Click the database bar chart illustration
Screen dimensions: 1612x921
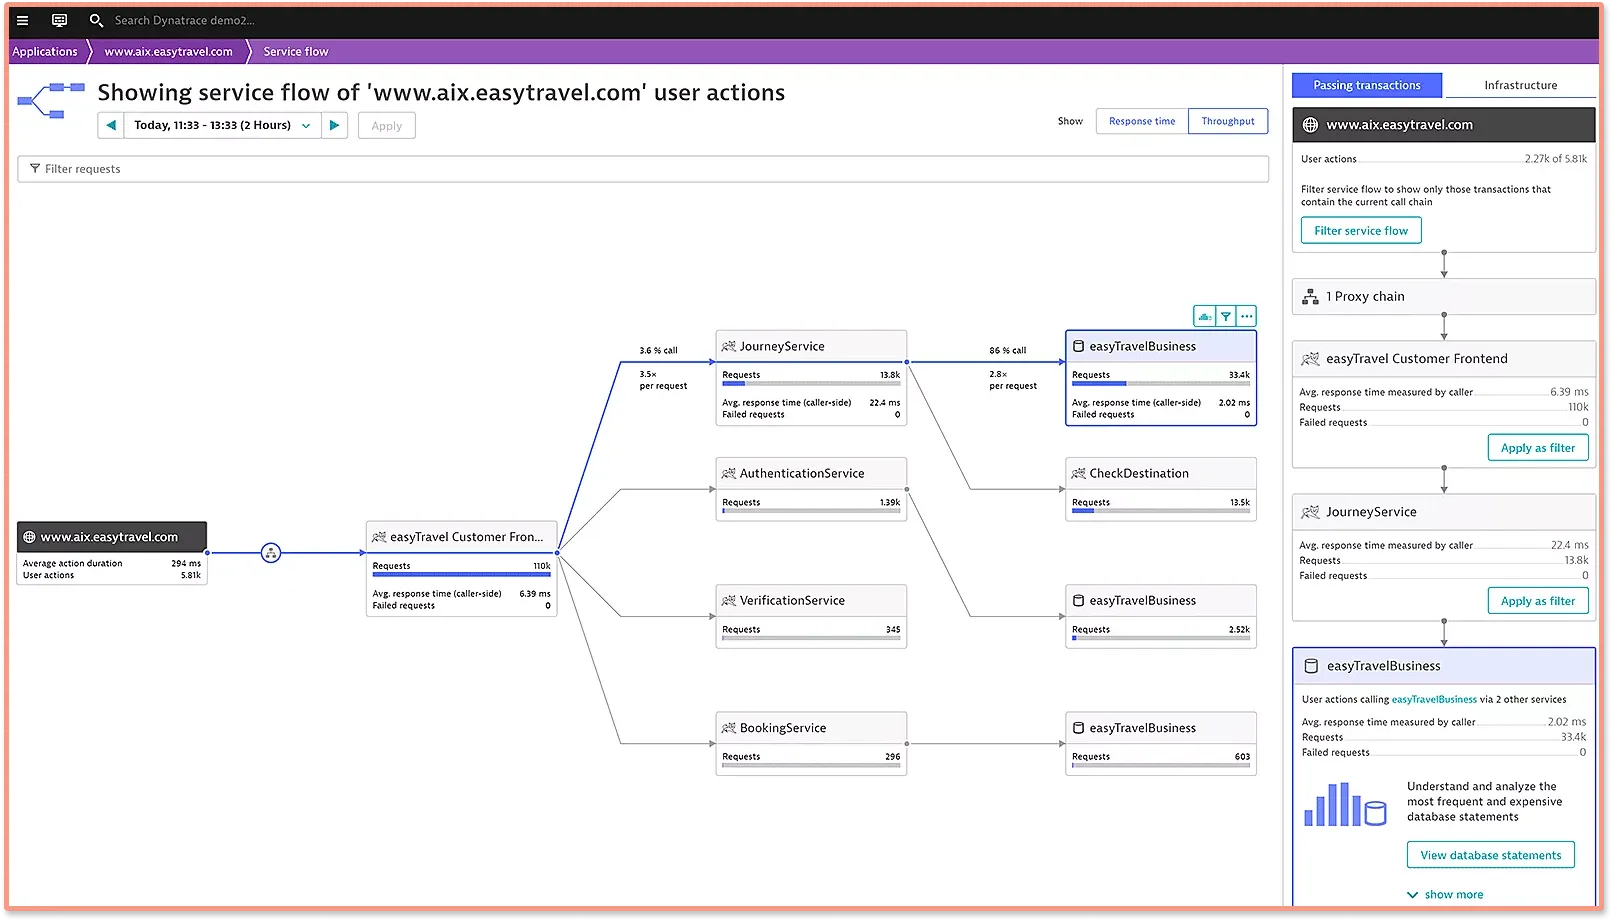[1345, 805]
